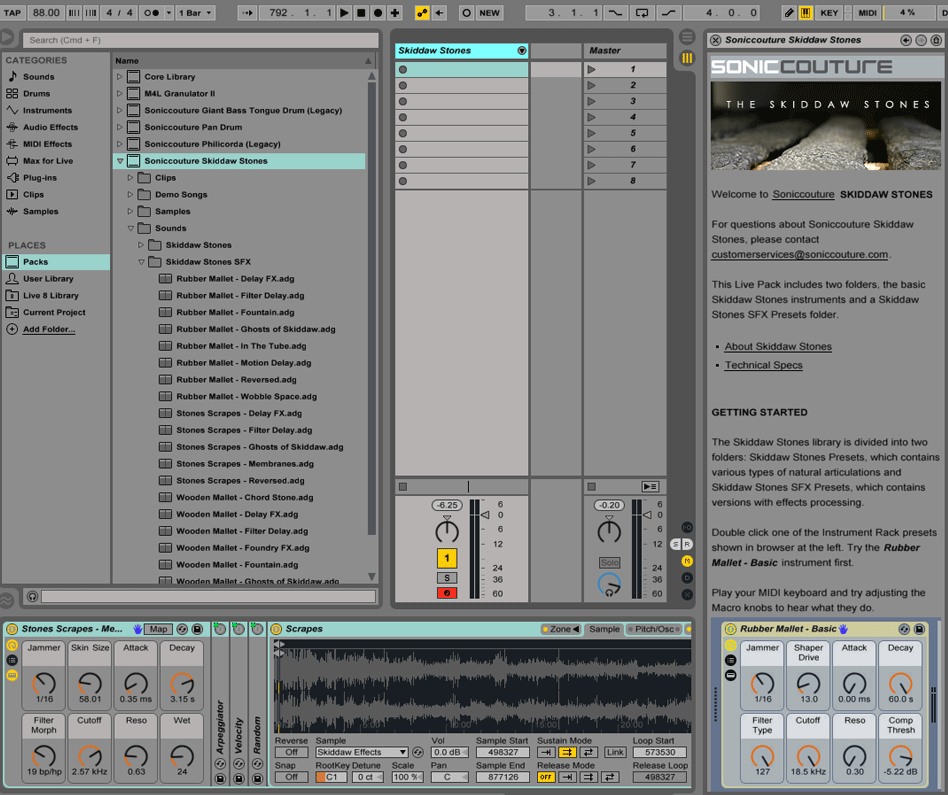Show the rack chain list button
Screen dimensions: 948x795
tap(11, 660)
